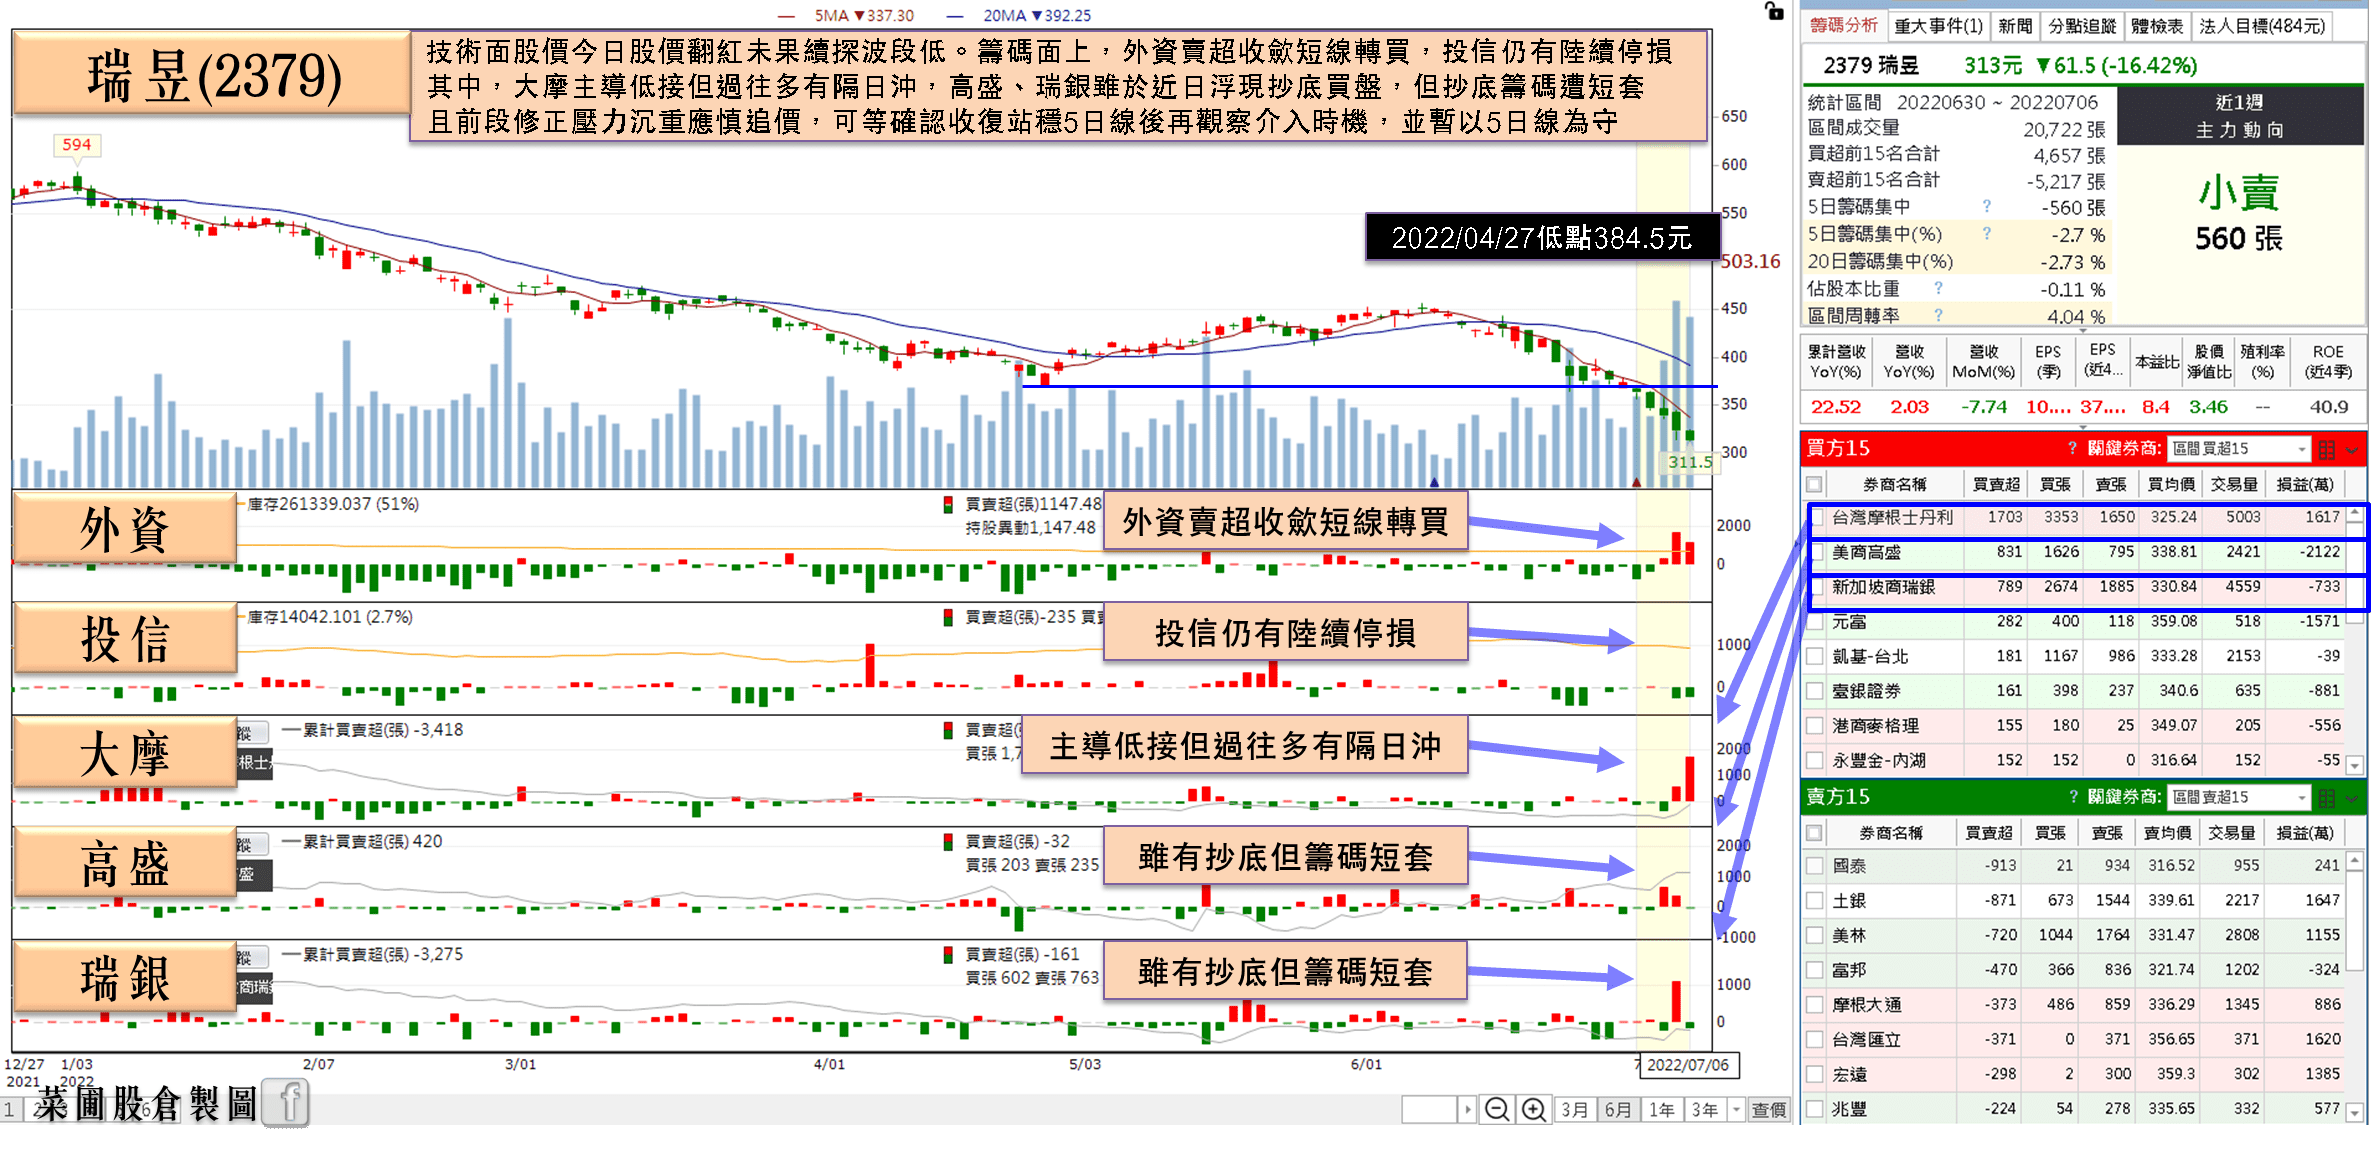The width and height of the screenshot is (2371, 1157).
Task: Click the grid layout icon in 賣方15 header
Action: point(2327,798)
